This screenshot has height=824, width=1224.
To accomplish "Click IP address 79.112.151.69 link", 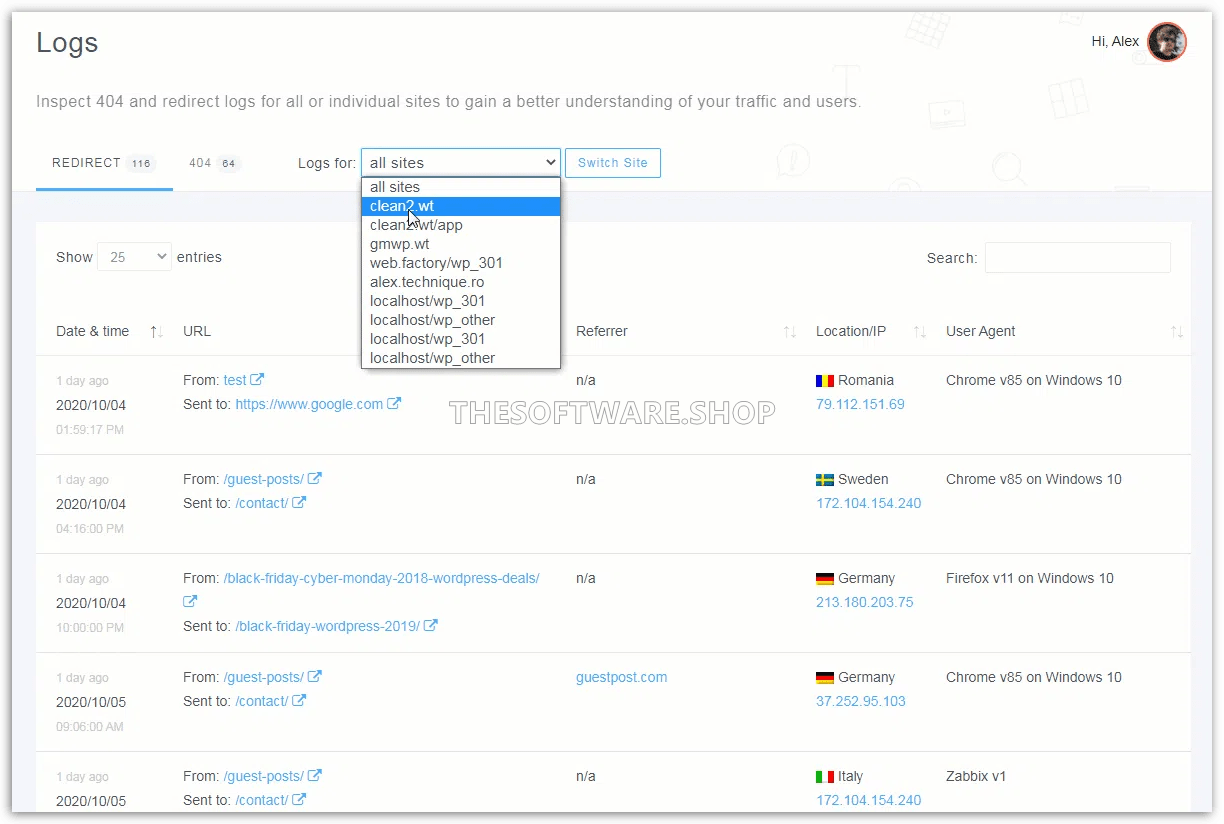I will tap(860, 404).
